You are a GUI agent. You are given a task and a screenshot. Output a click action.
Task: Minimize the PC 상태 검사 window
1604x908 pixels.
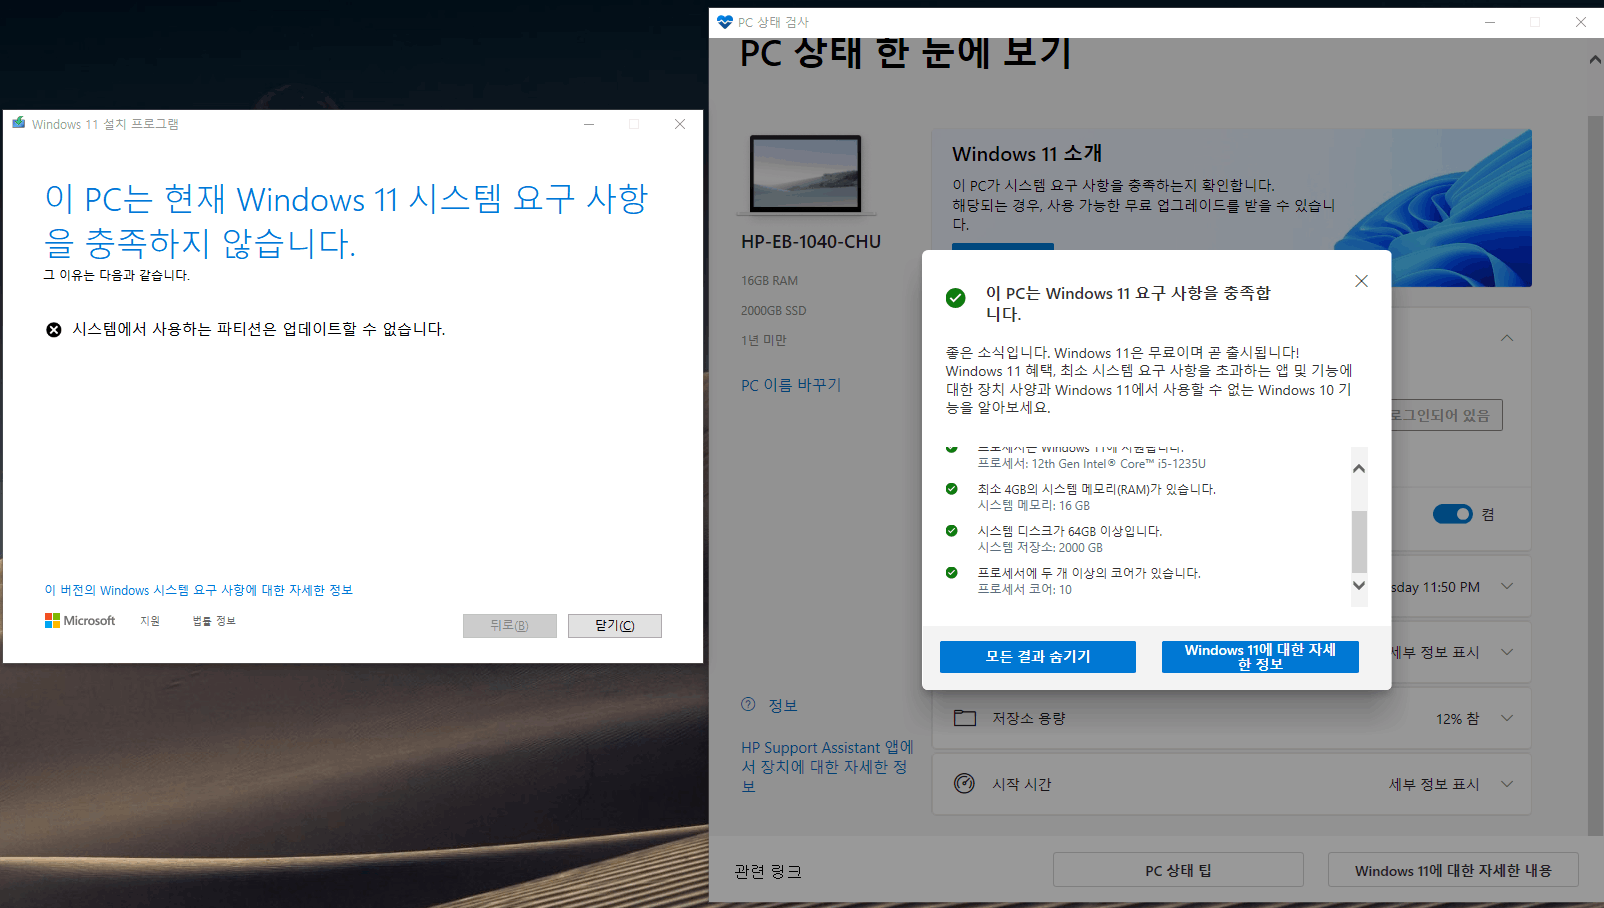(x=1490, y=22)
